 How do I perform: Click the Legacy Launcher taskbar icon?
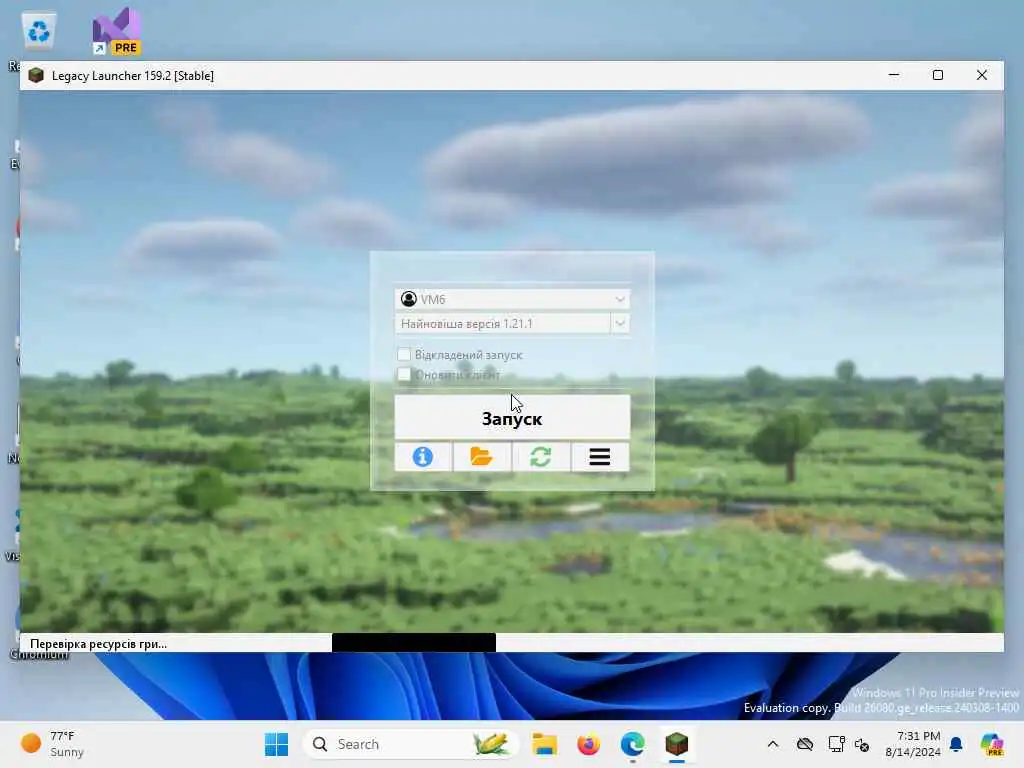[677, 744]
